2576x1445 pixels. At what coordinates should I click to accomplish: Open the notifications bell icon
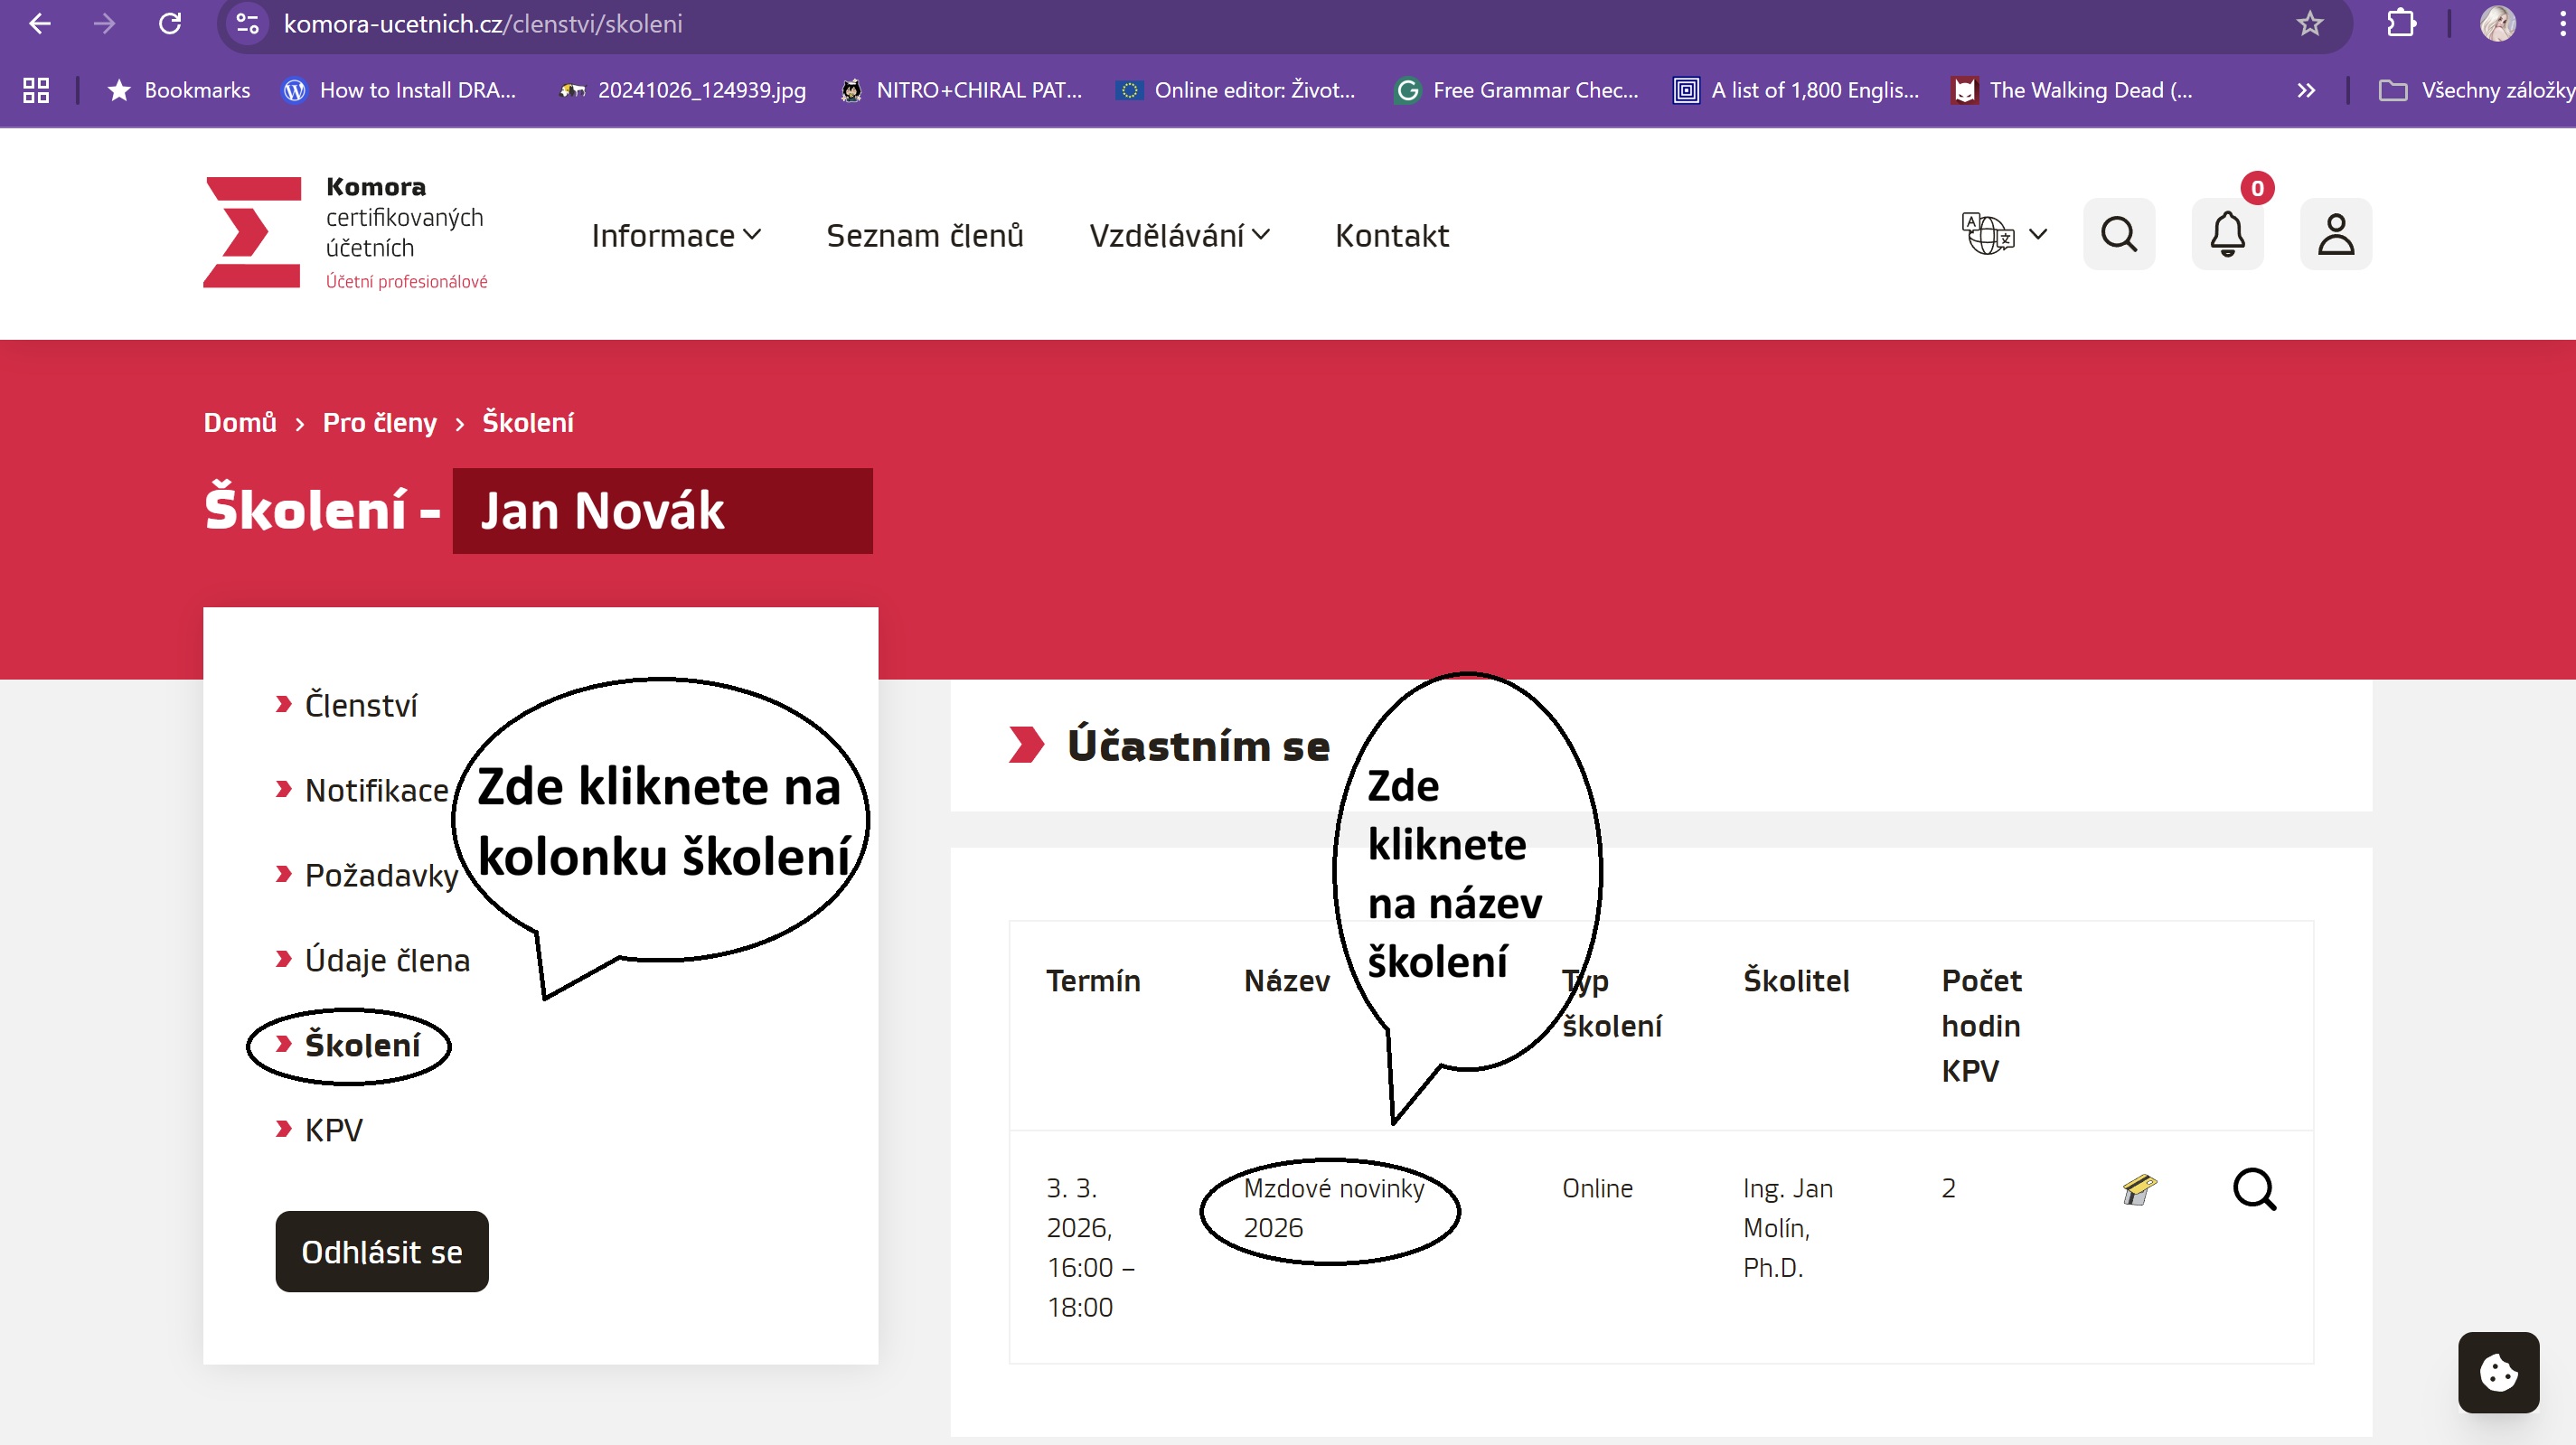tap(2227, 234)
